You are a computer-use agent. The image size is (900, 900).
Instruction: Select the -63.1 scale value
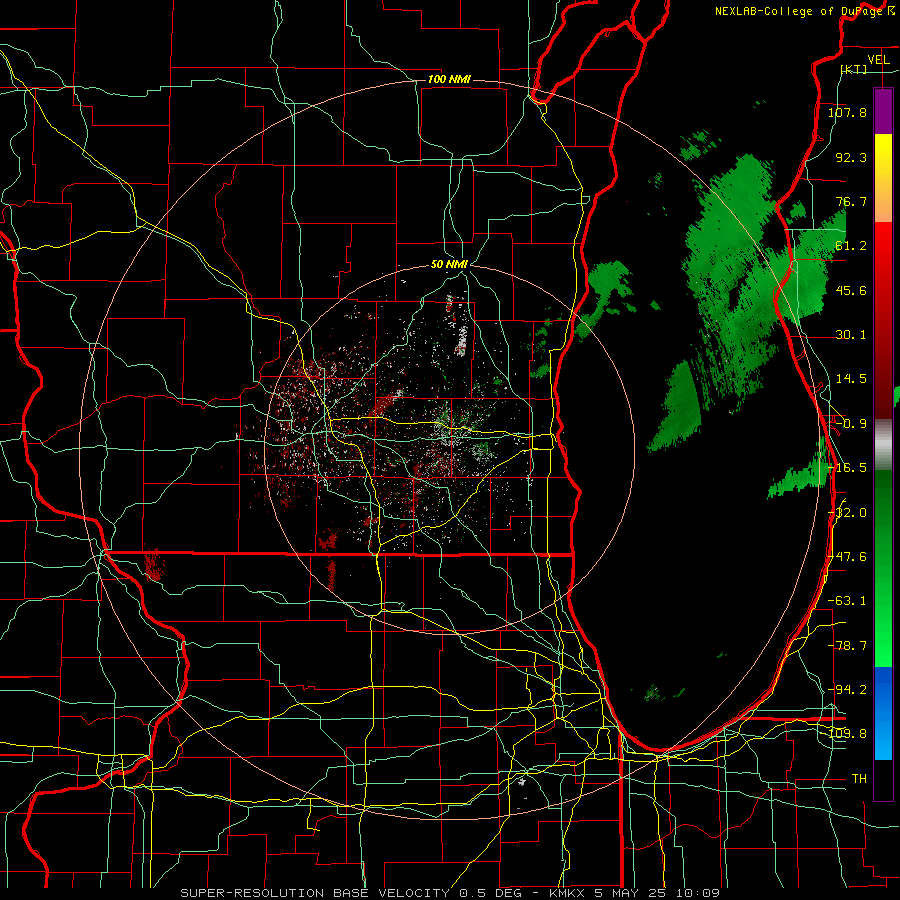tap(847, 600)
